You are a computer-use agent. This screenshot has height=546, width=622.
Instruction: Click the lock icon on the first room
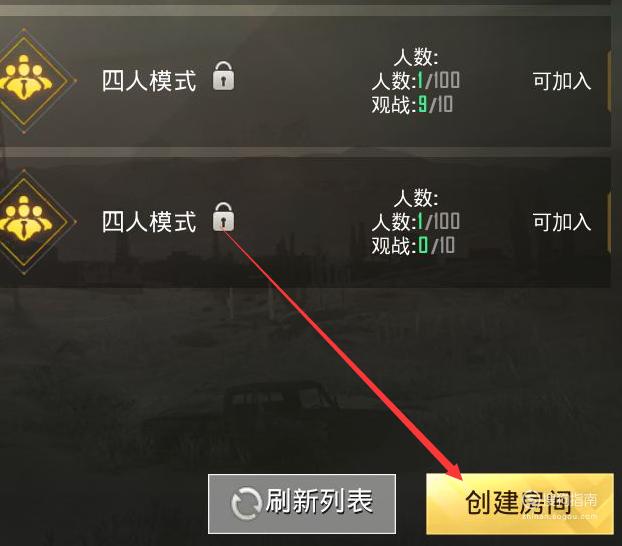point(223,76)
